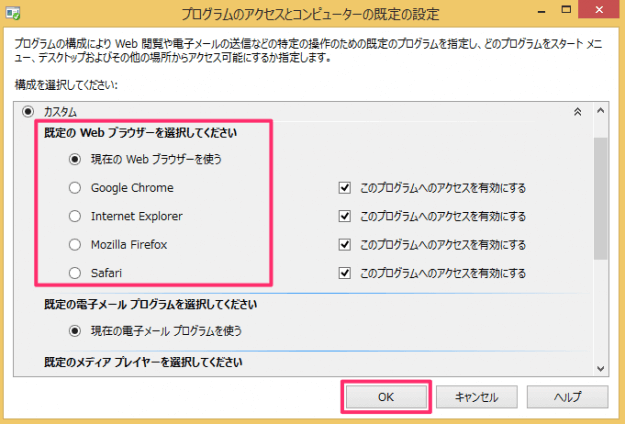Collapse the カスタム section with double chevron
Viewport: 625px width, 424px height.
[x=578, y=112]
